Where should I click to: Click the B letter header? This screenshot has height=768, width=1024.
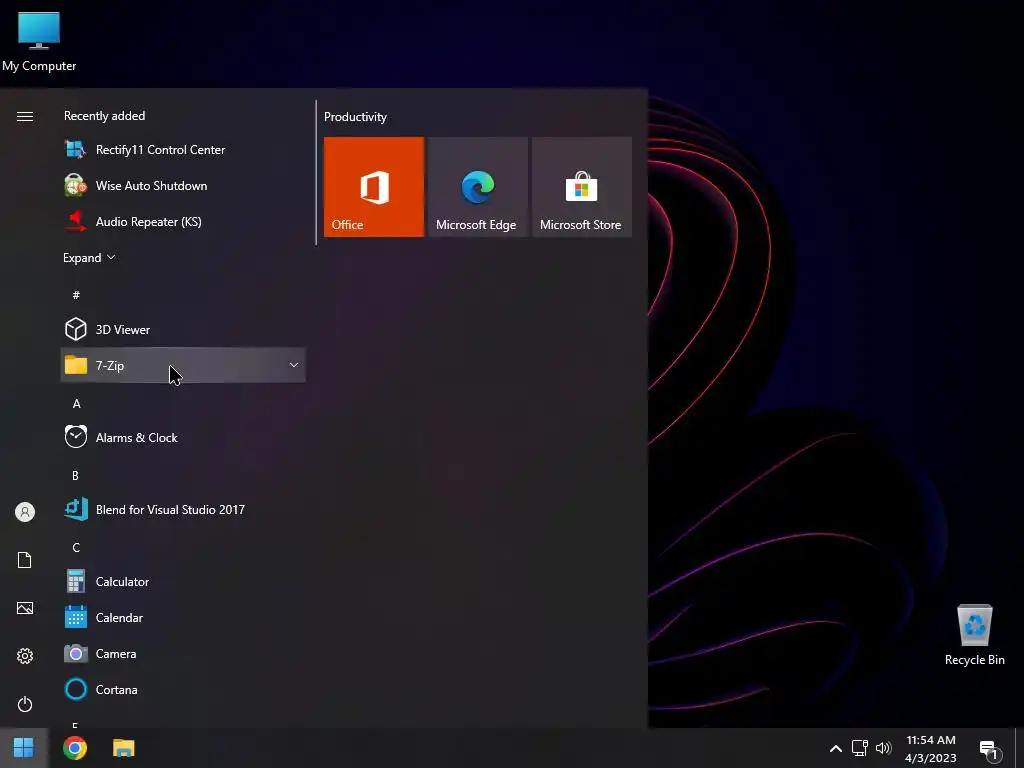click(75, 475)
